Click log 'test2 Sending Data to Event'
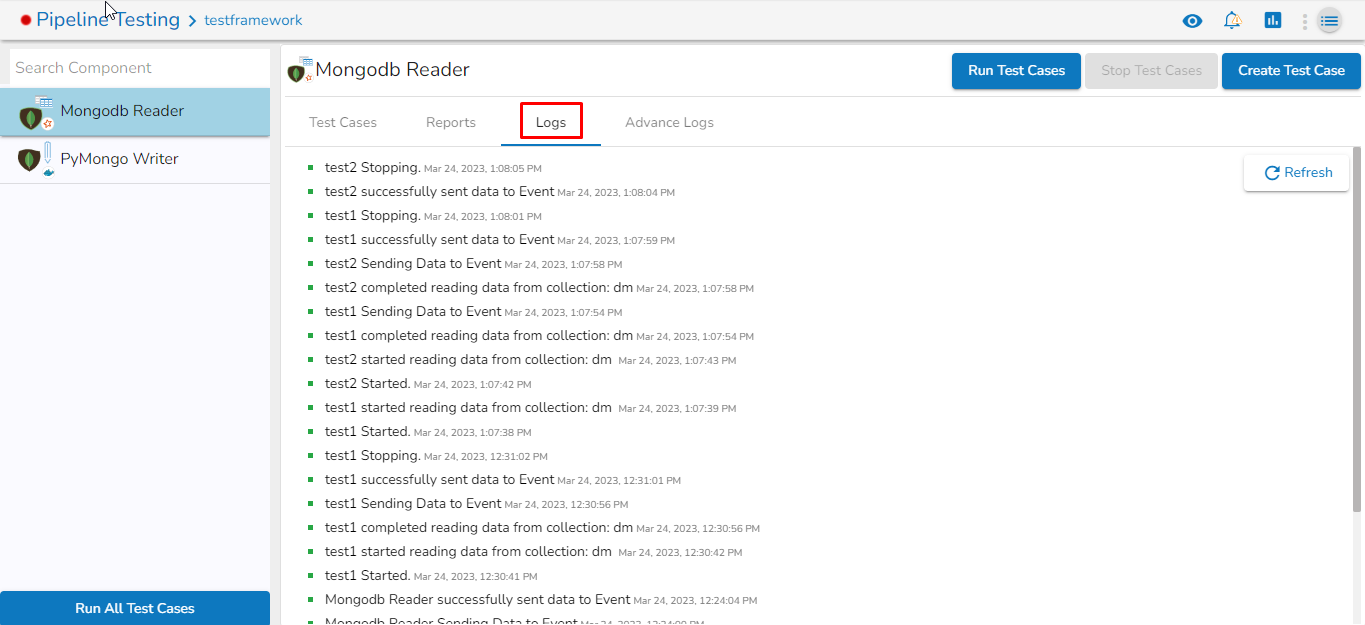The image size is (1365, 625). [473, 264]
